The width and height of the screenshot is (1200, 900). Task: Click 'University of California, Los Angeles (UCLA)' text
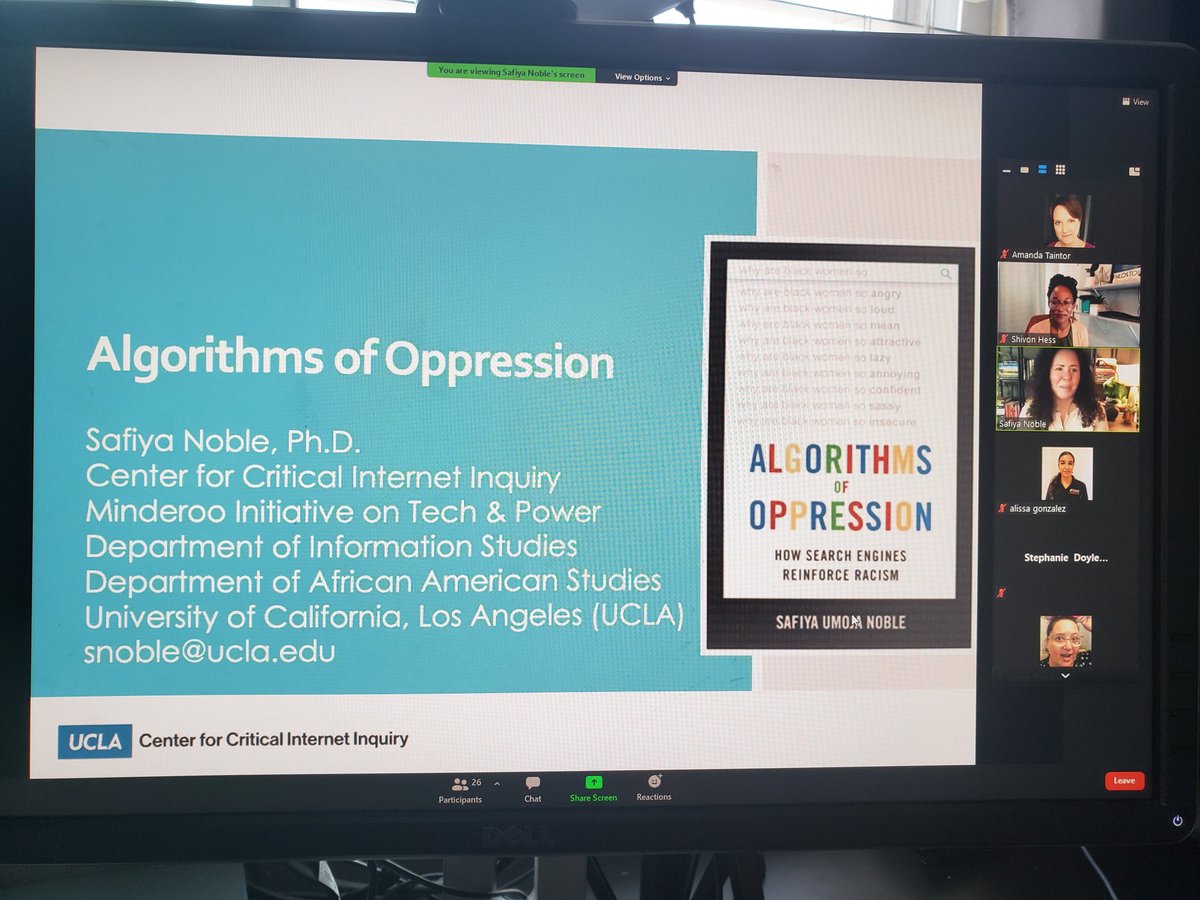point(385,616)
